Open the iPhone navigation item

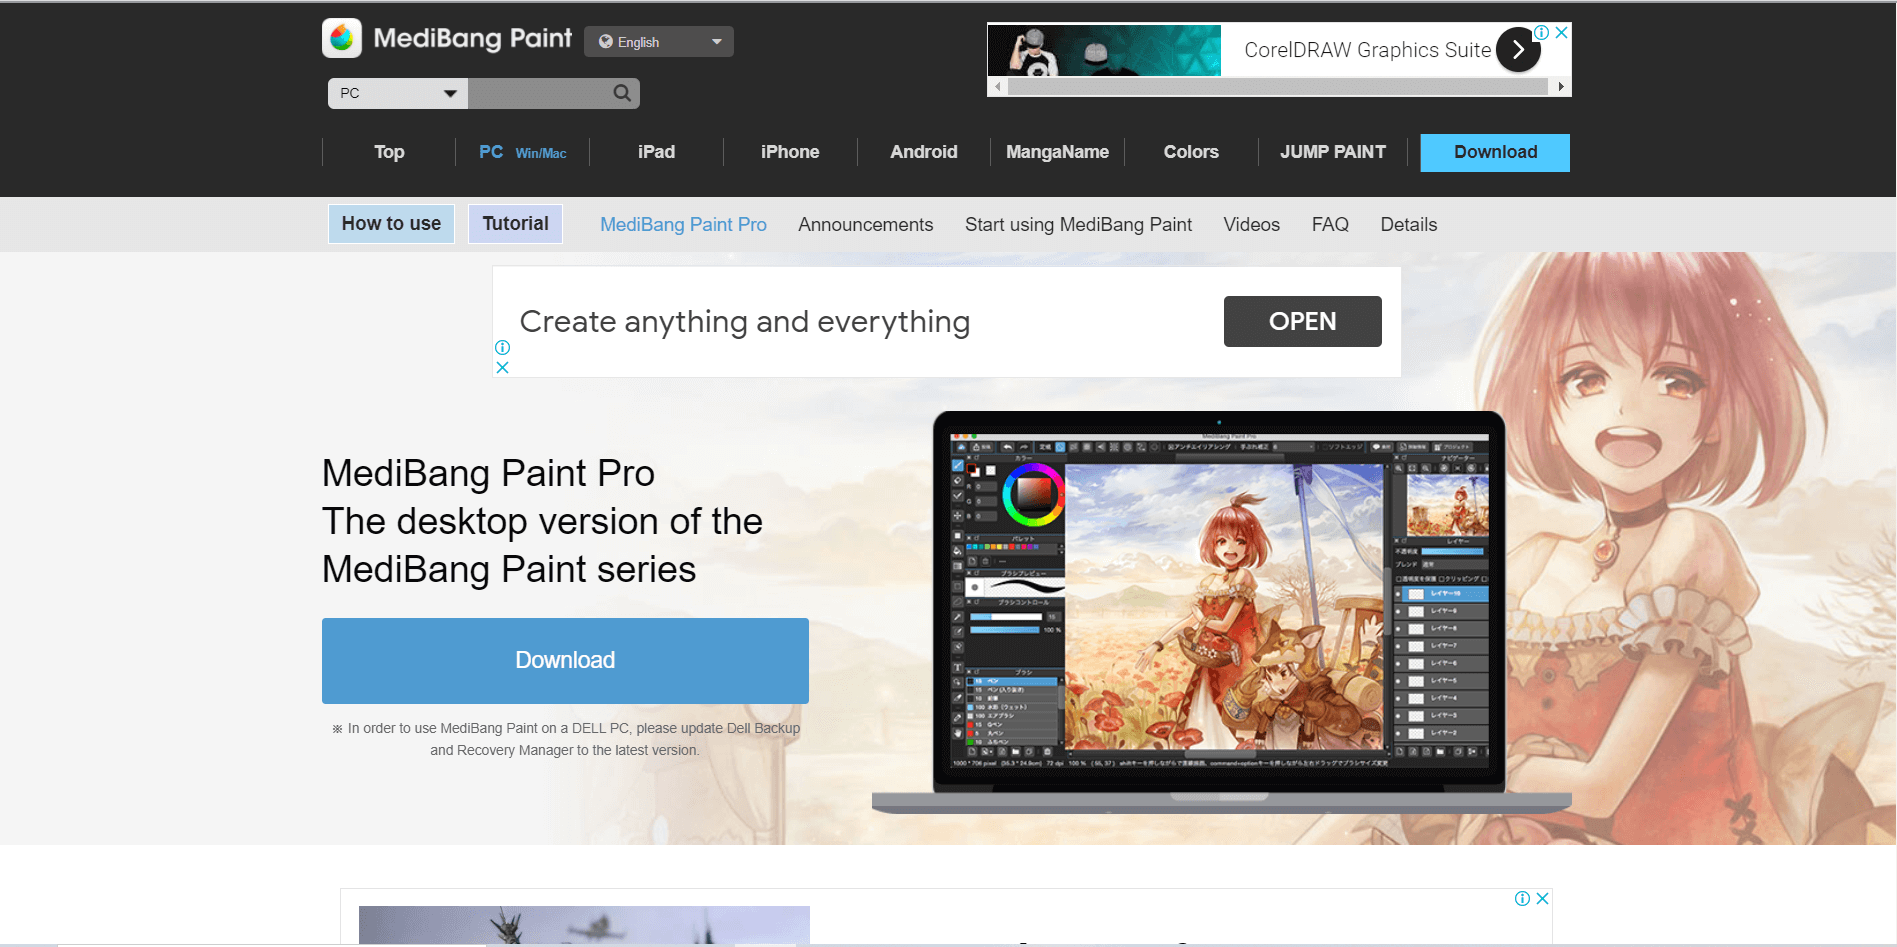790,152
